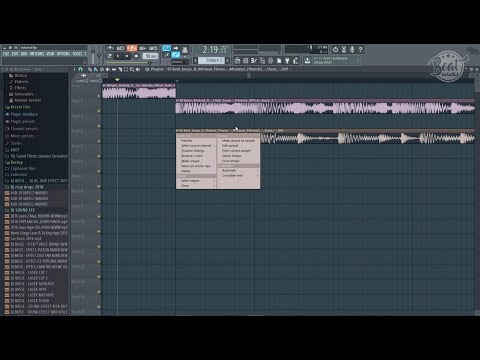Screen dimensions: 480x360
Task: Open Backup folder in browser
Action: [x=17, y=162]
